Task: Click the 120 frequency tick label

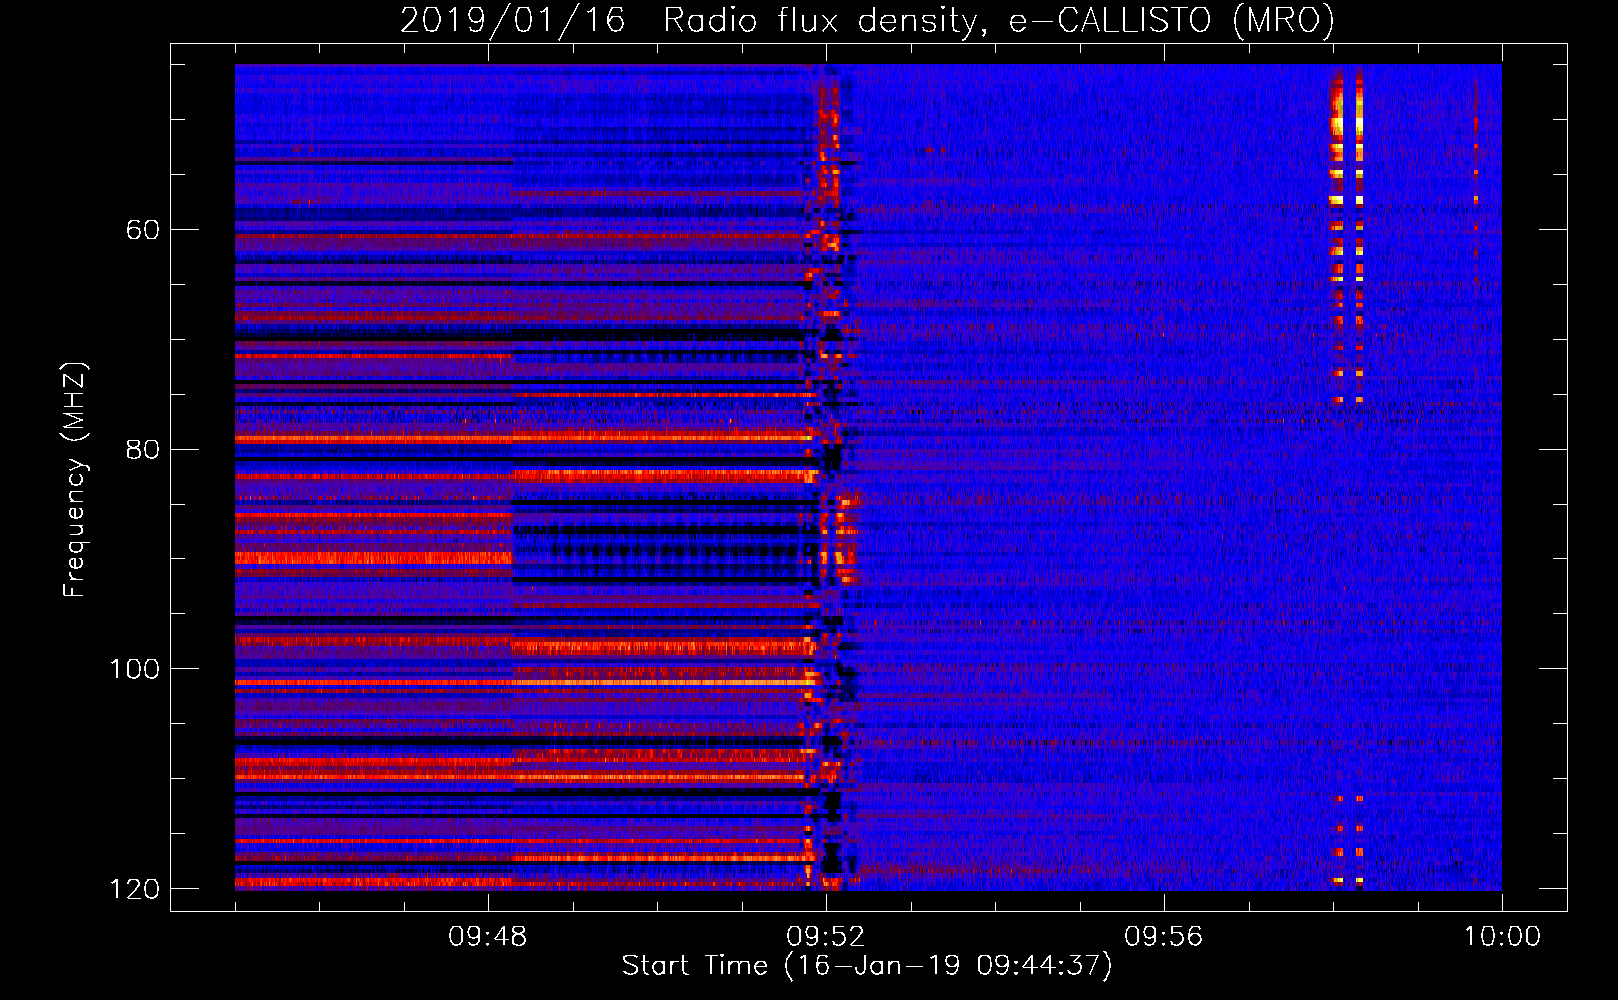Action: pos(134,889)
